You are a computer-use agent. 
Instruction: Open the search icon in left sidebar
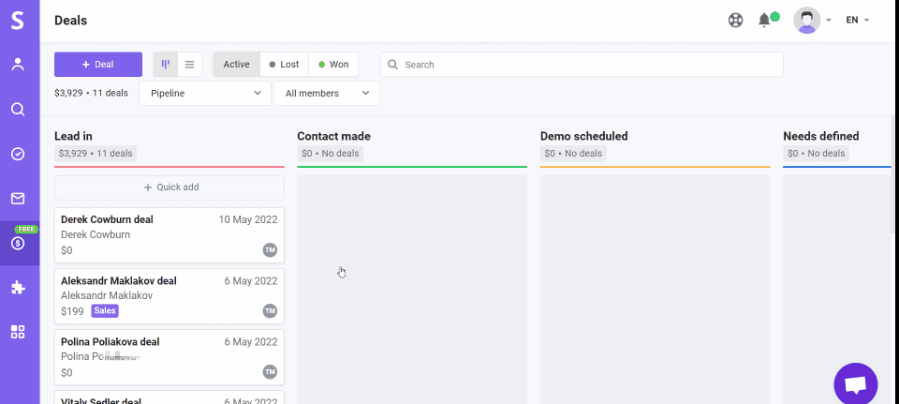tap(18, 109)
